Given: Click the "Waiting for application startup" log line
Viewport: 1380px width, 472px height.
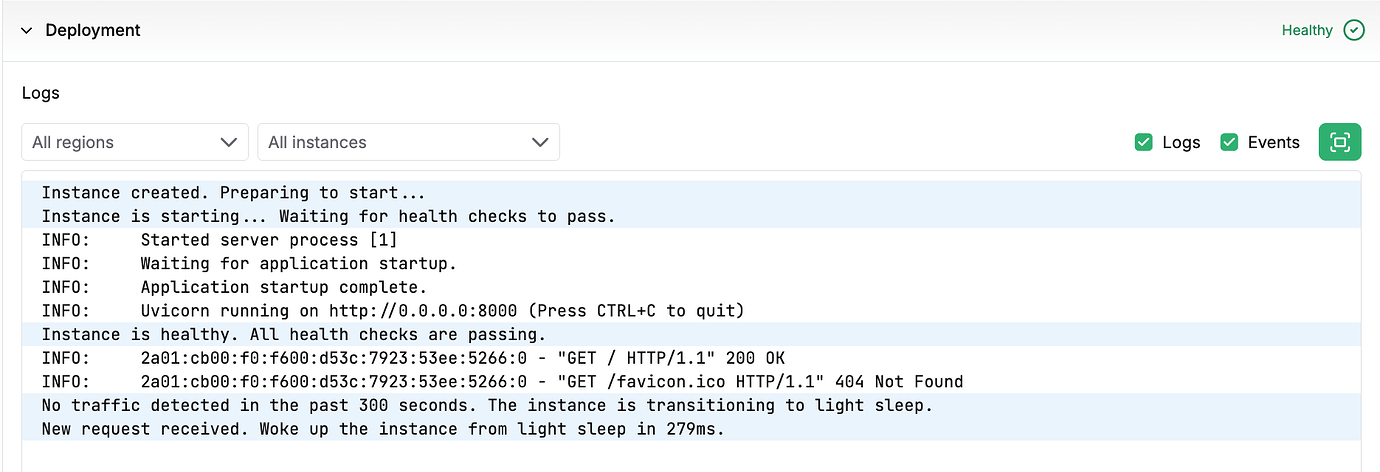Looking at the screenshot, I should click(x=298, y=264).
